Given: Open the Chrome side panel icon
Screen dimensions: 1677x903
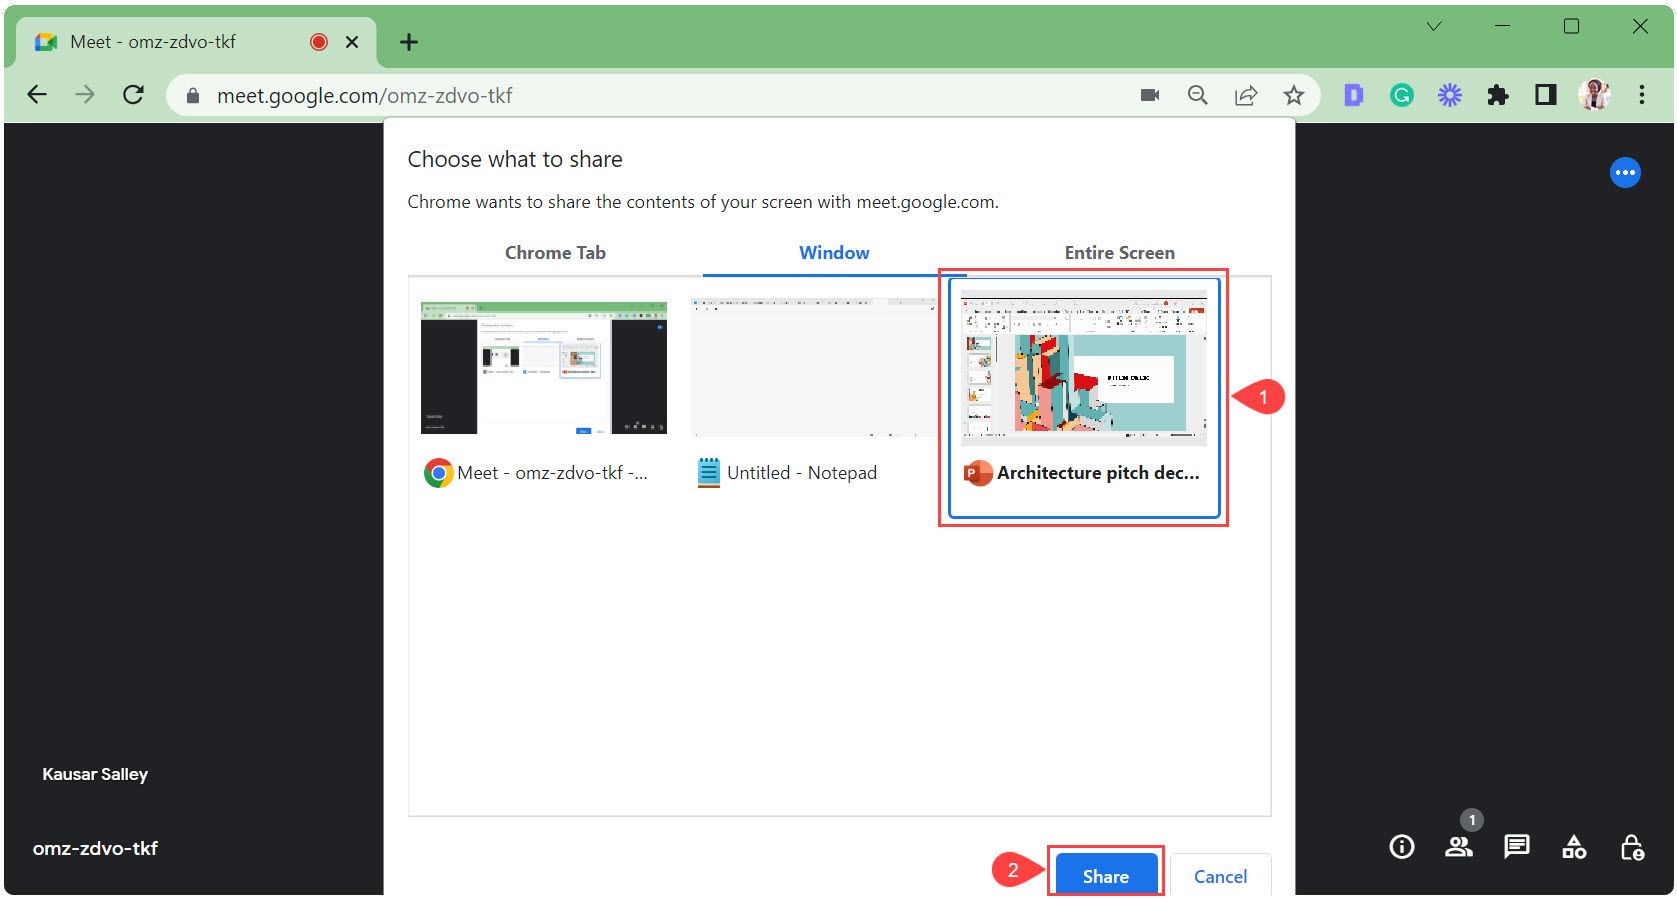Looking at the screenshot, I should 1545,95.
